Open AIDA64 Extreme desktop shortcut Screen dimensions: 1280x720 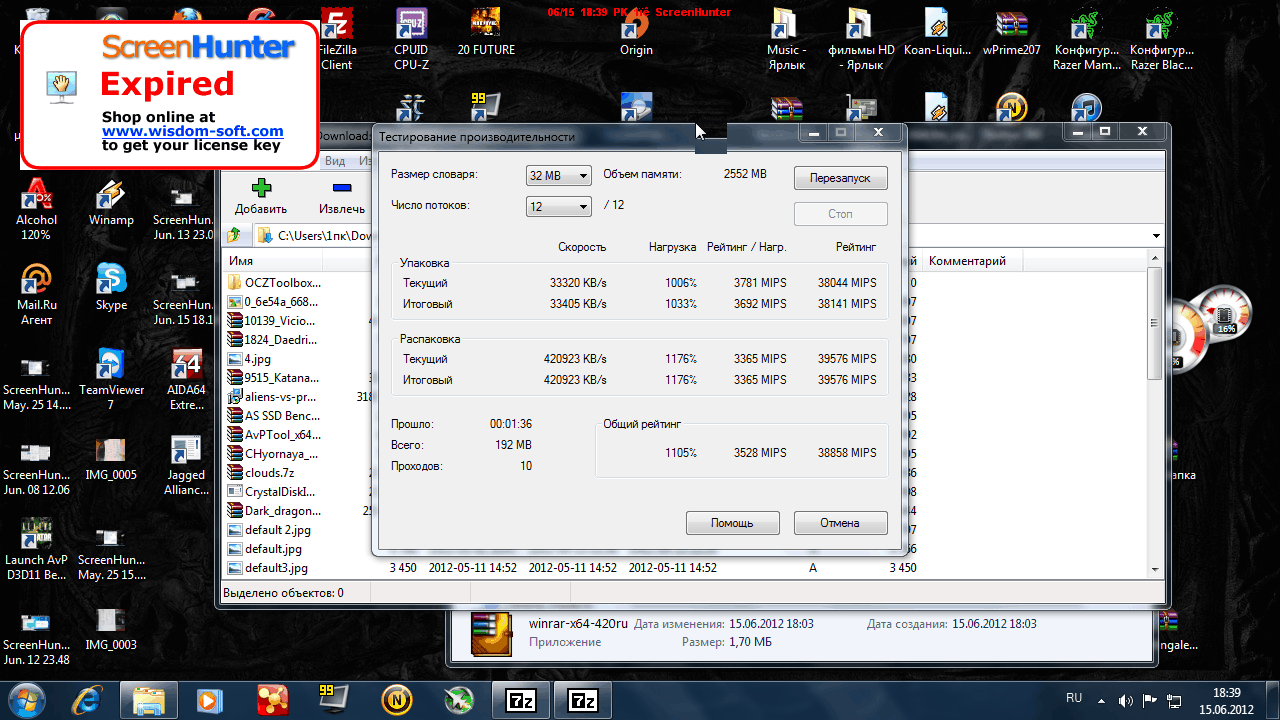pyautogui.click(x=186, y=366)
